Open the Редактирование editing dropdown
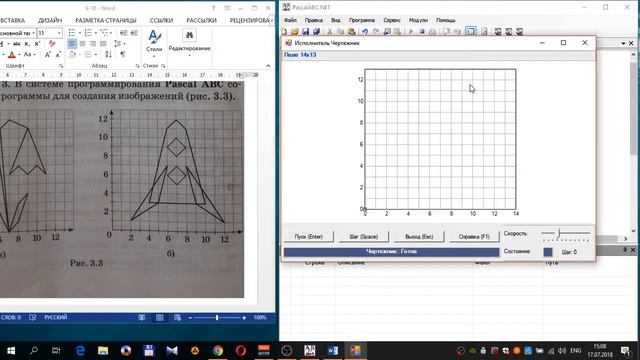 click(x=189, y=42)
